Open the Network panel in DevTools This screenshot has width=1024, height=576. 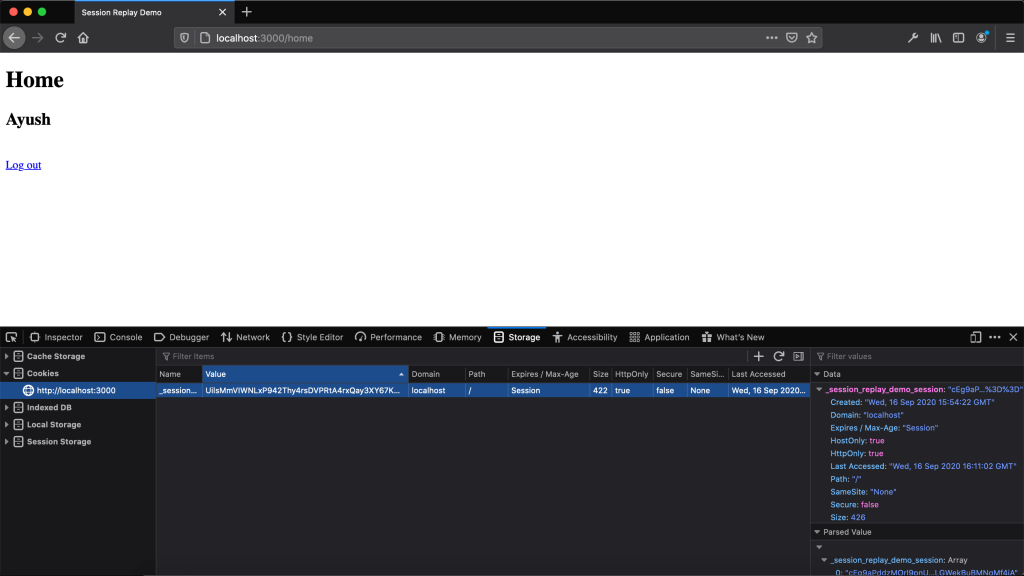pyautogui.click(x=245, y=337)
